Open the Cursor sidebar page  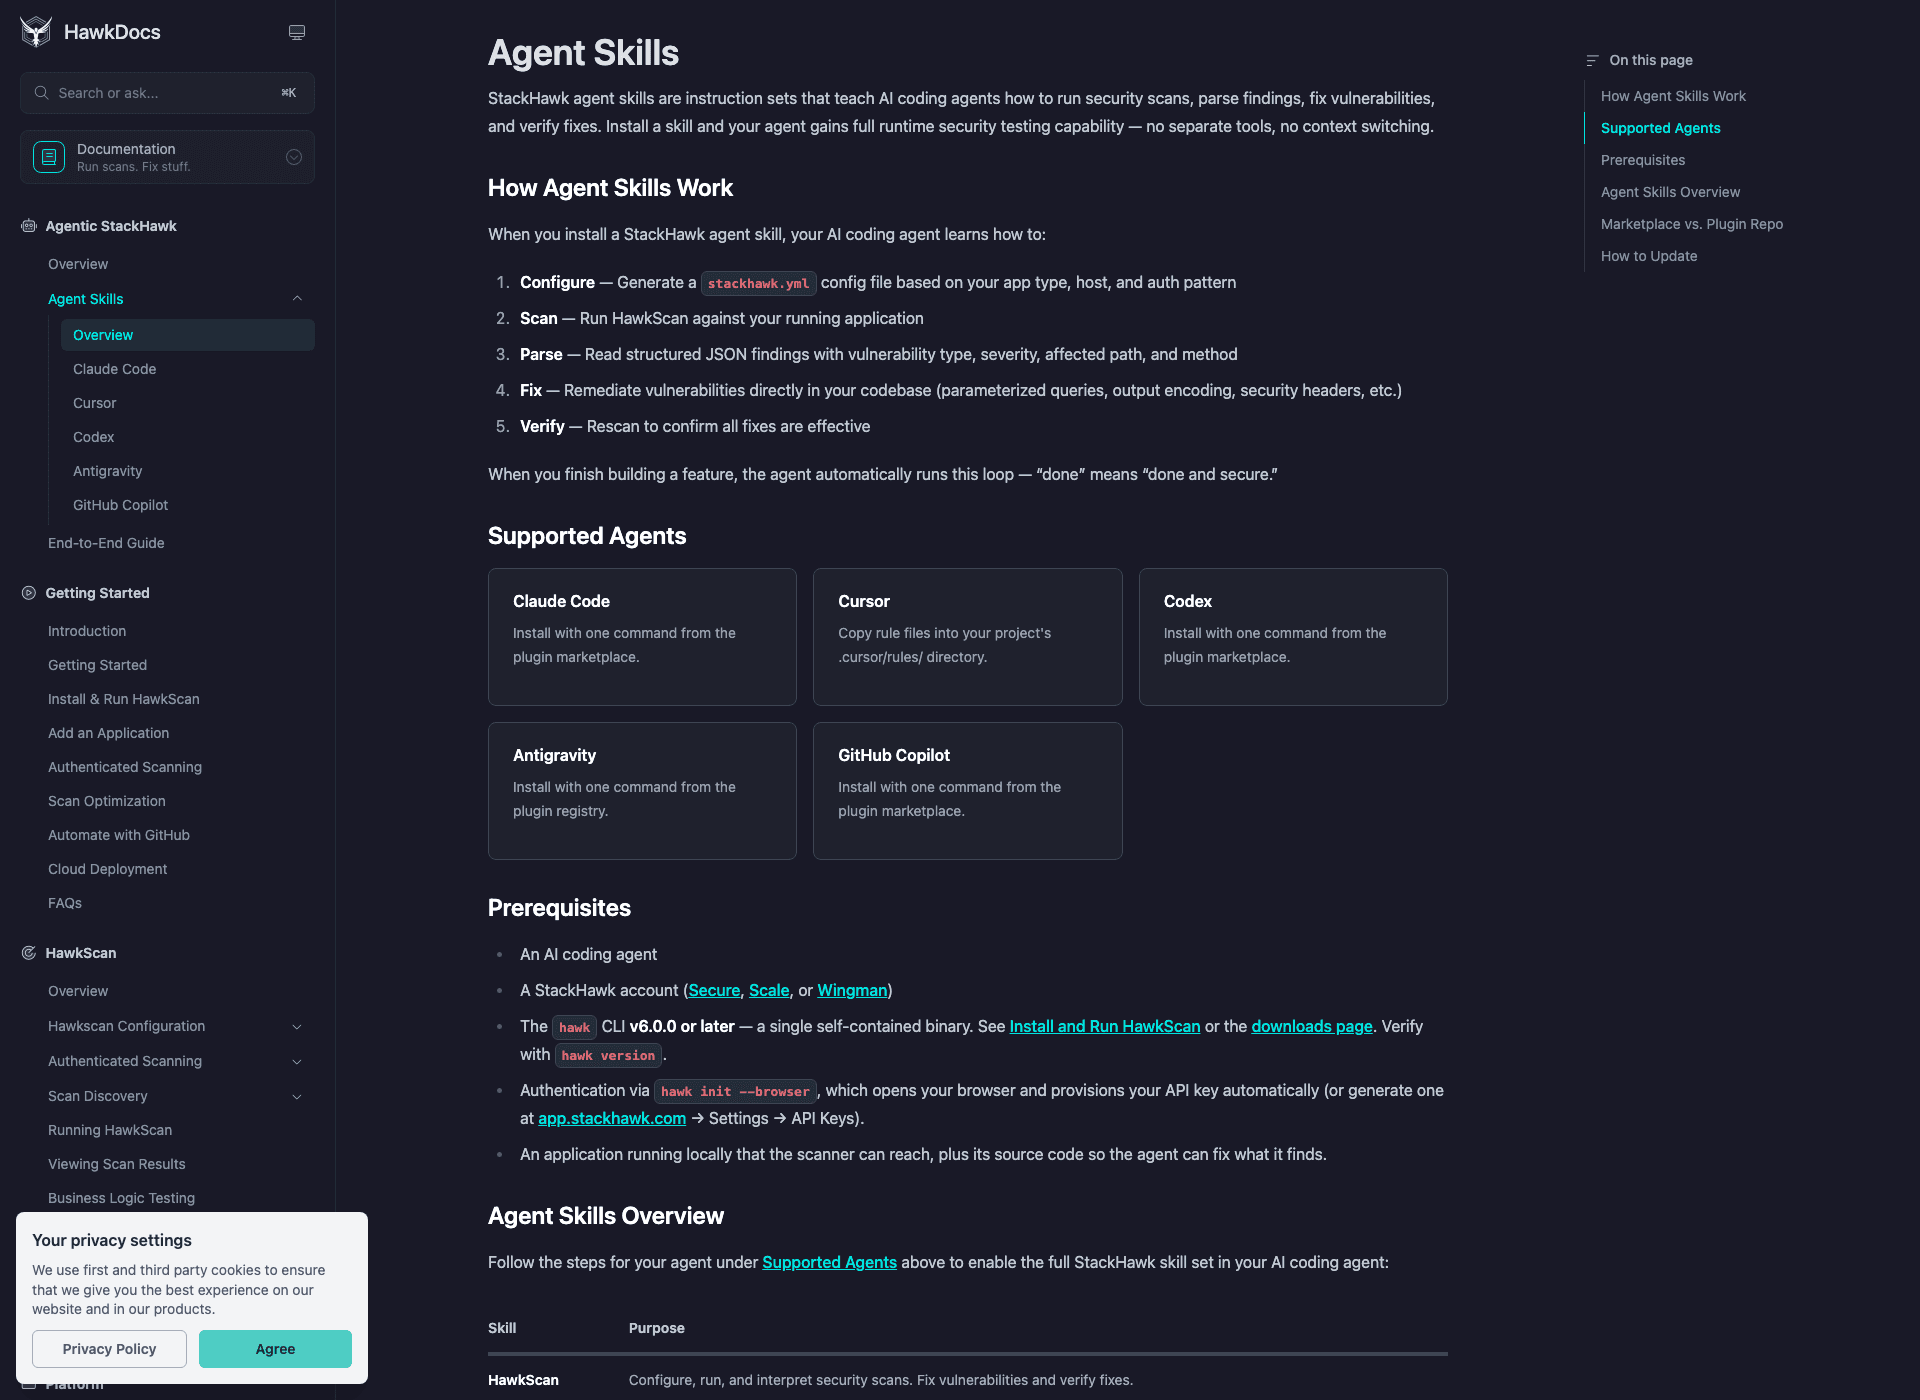[95, 403]
